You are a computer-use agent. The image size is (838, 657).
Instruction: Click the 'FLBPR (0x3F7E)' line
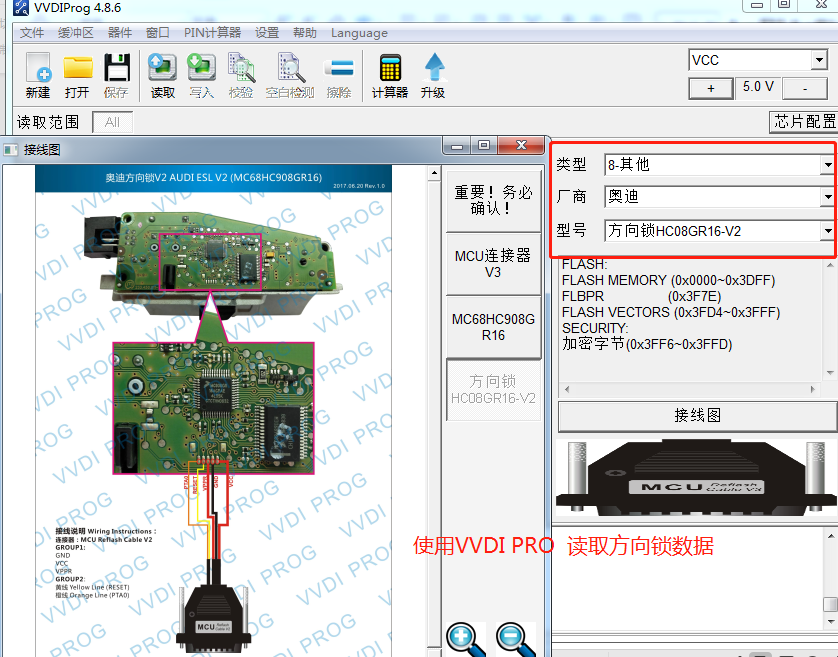coord(641,297)
